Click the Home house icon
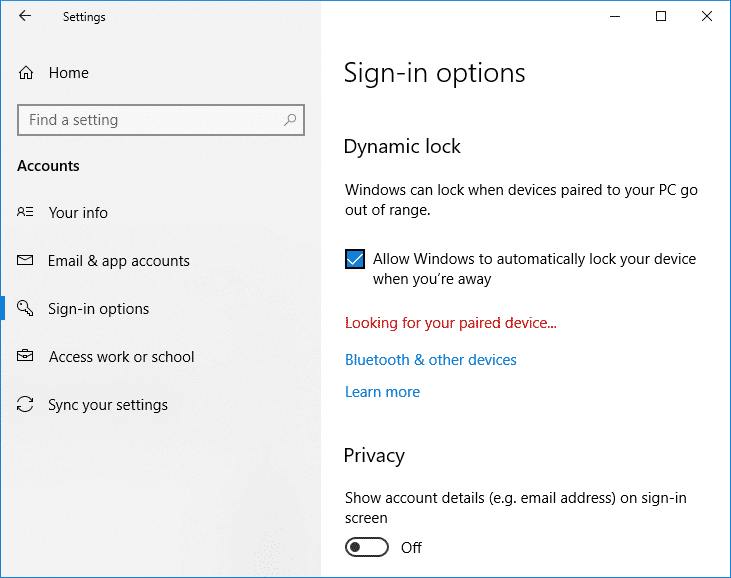 (x=26, y=73)
